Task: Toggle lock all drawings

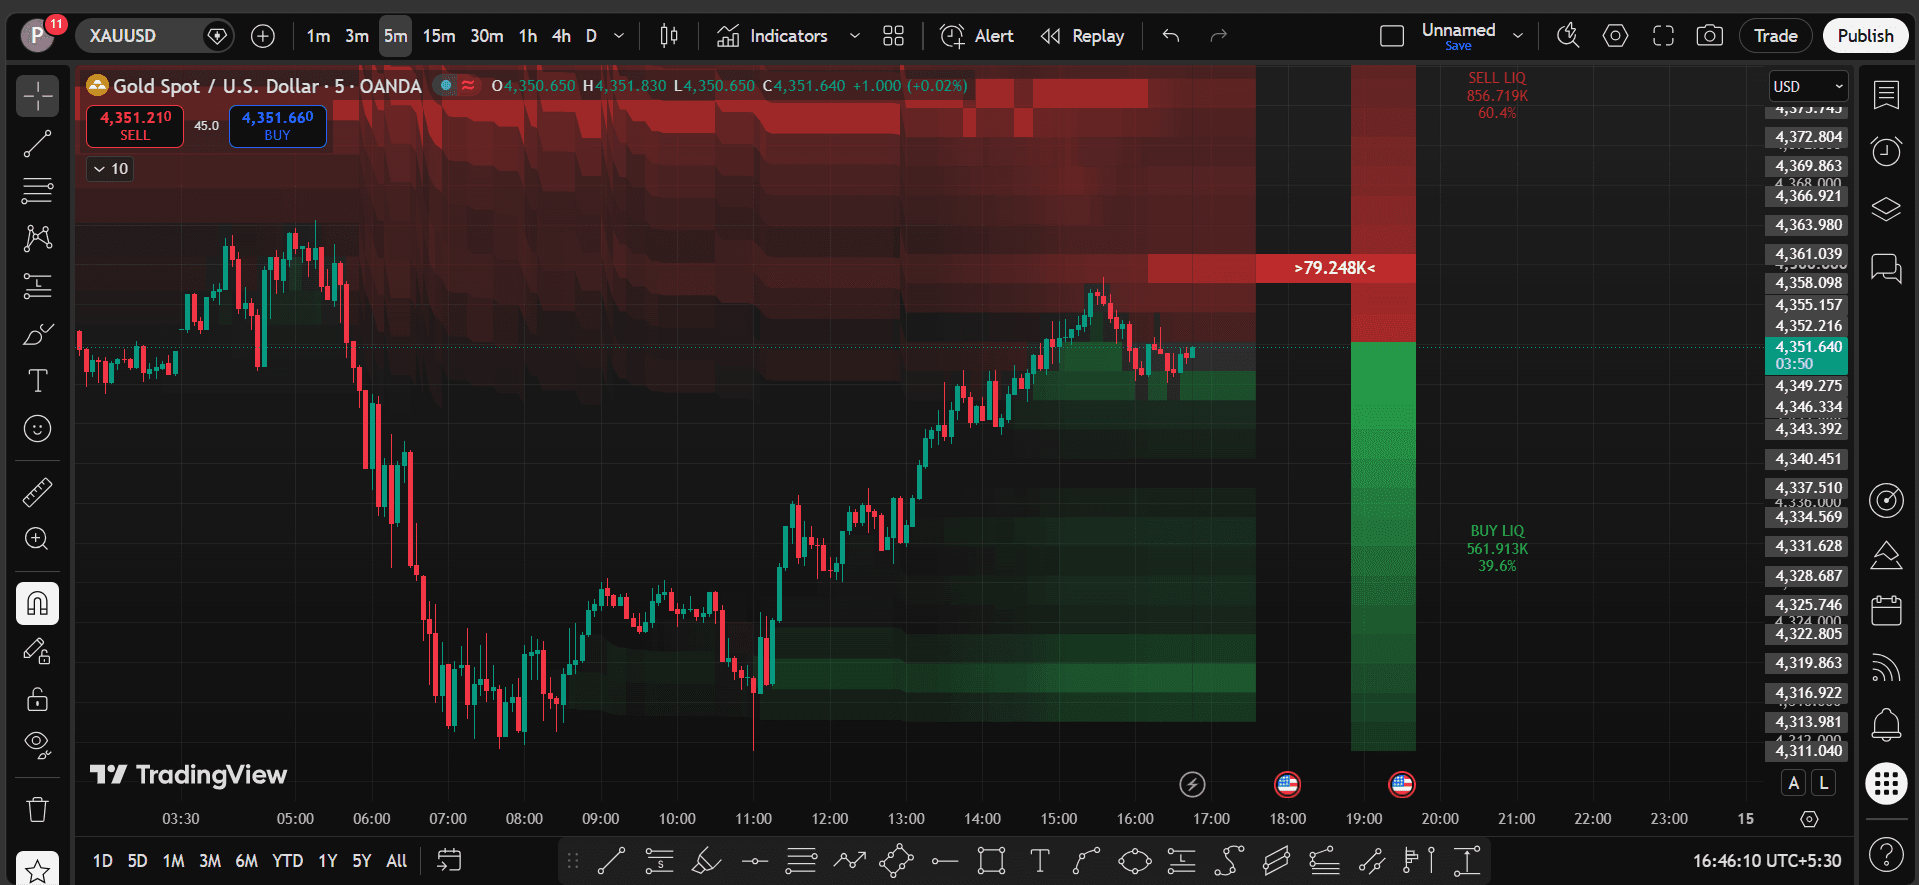Action: [38, 699]
